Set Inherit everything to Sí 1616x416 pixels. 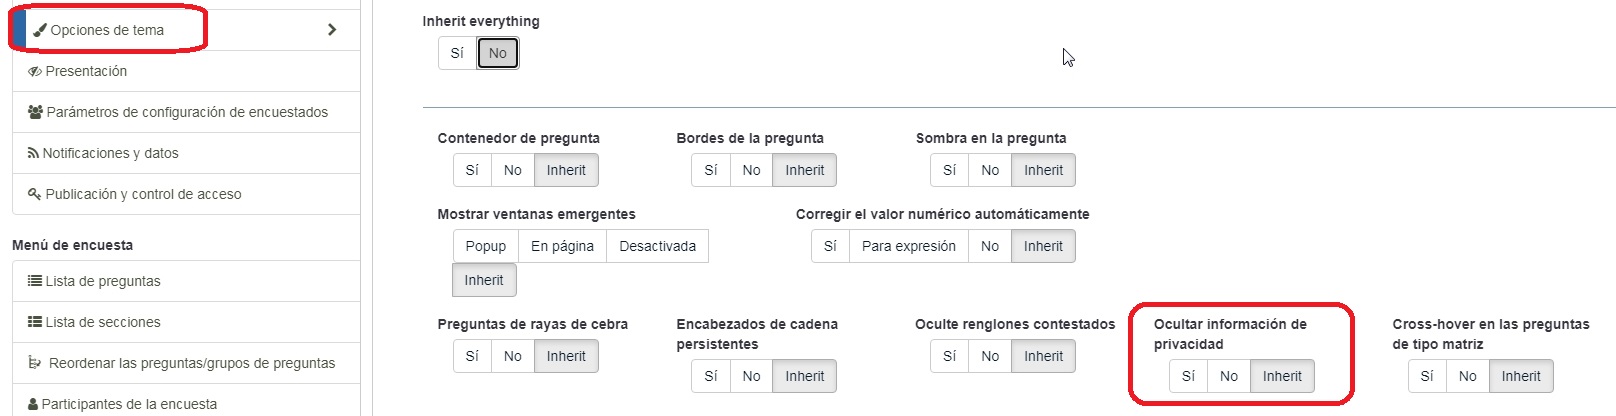click(457, 53)
